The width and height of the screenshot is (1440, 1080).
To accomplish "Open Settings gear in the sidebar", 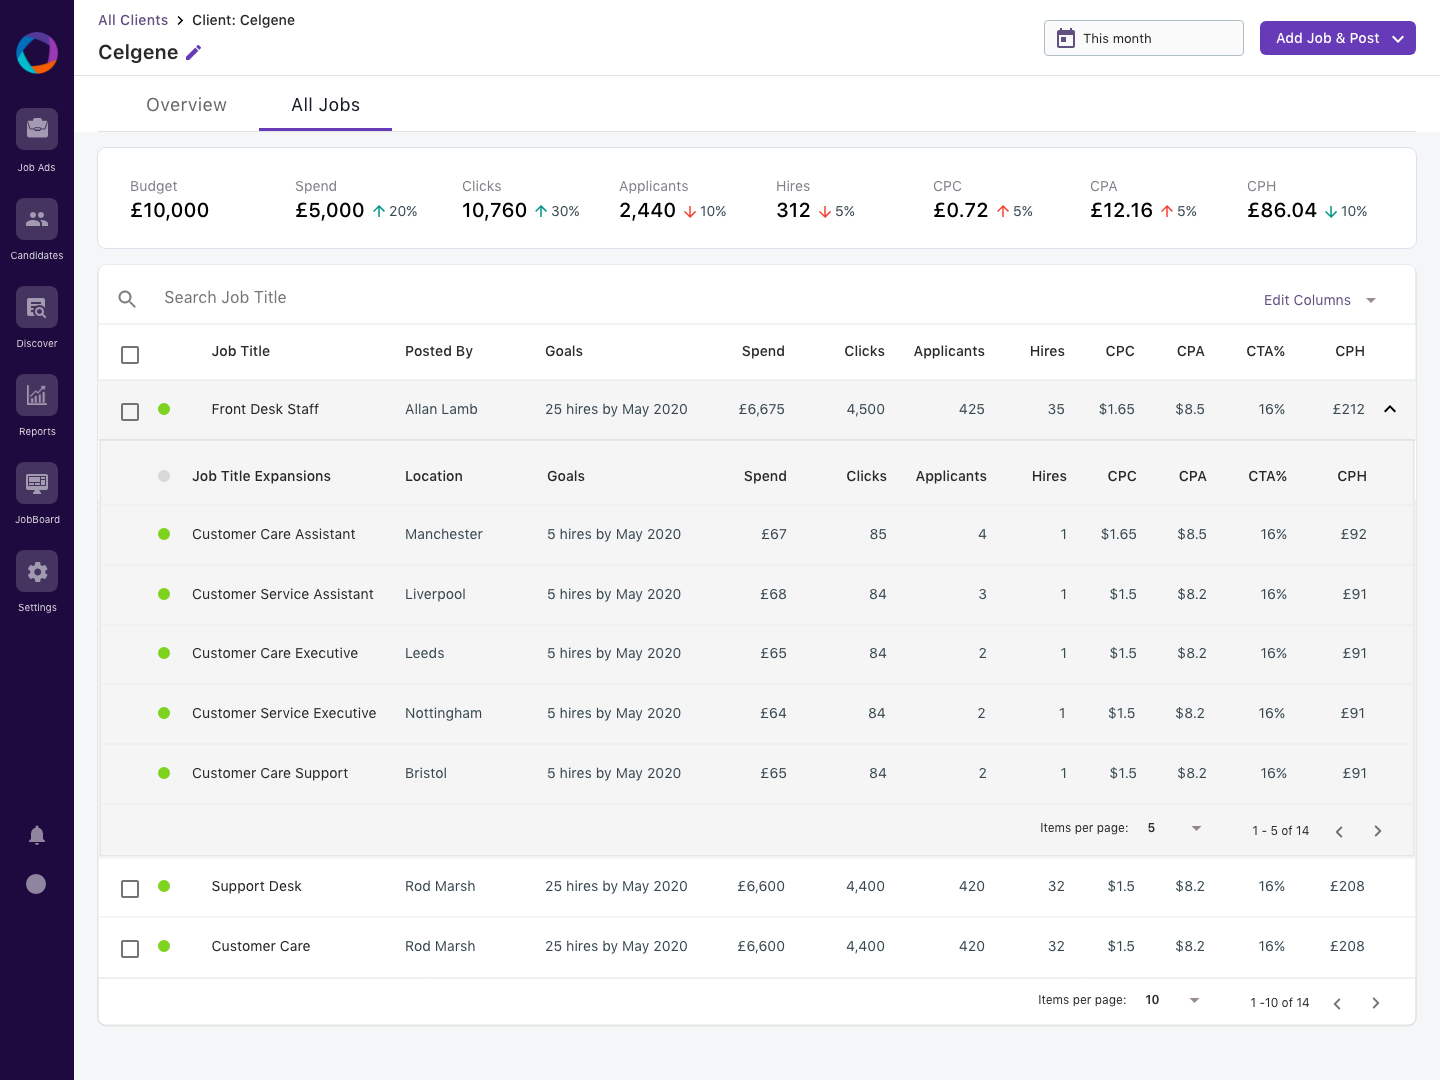I will click(37, 571).
